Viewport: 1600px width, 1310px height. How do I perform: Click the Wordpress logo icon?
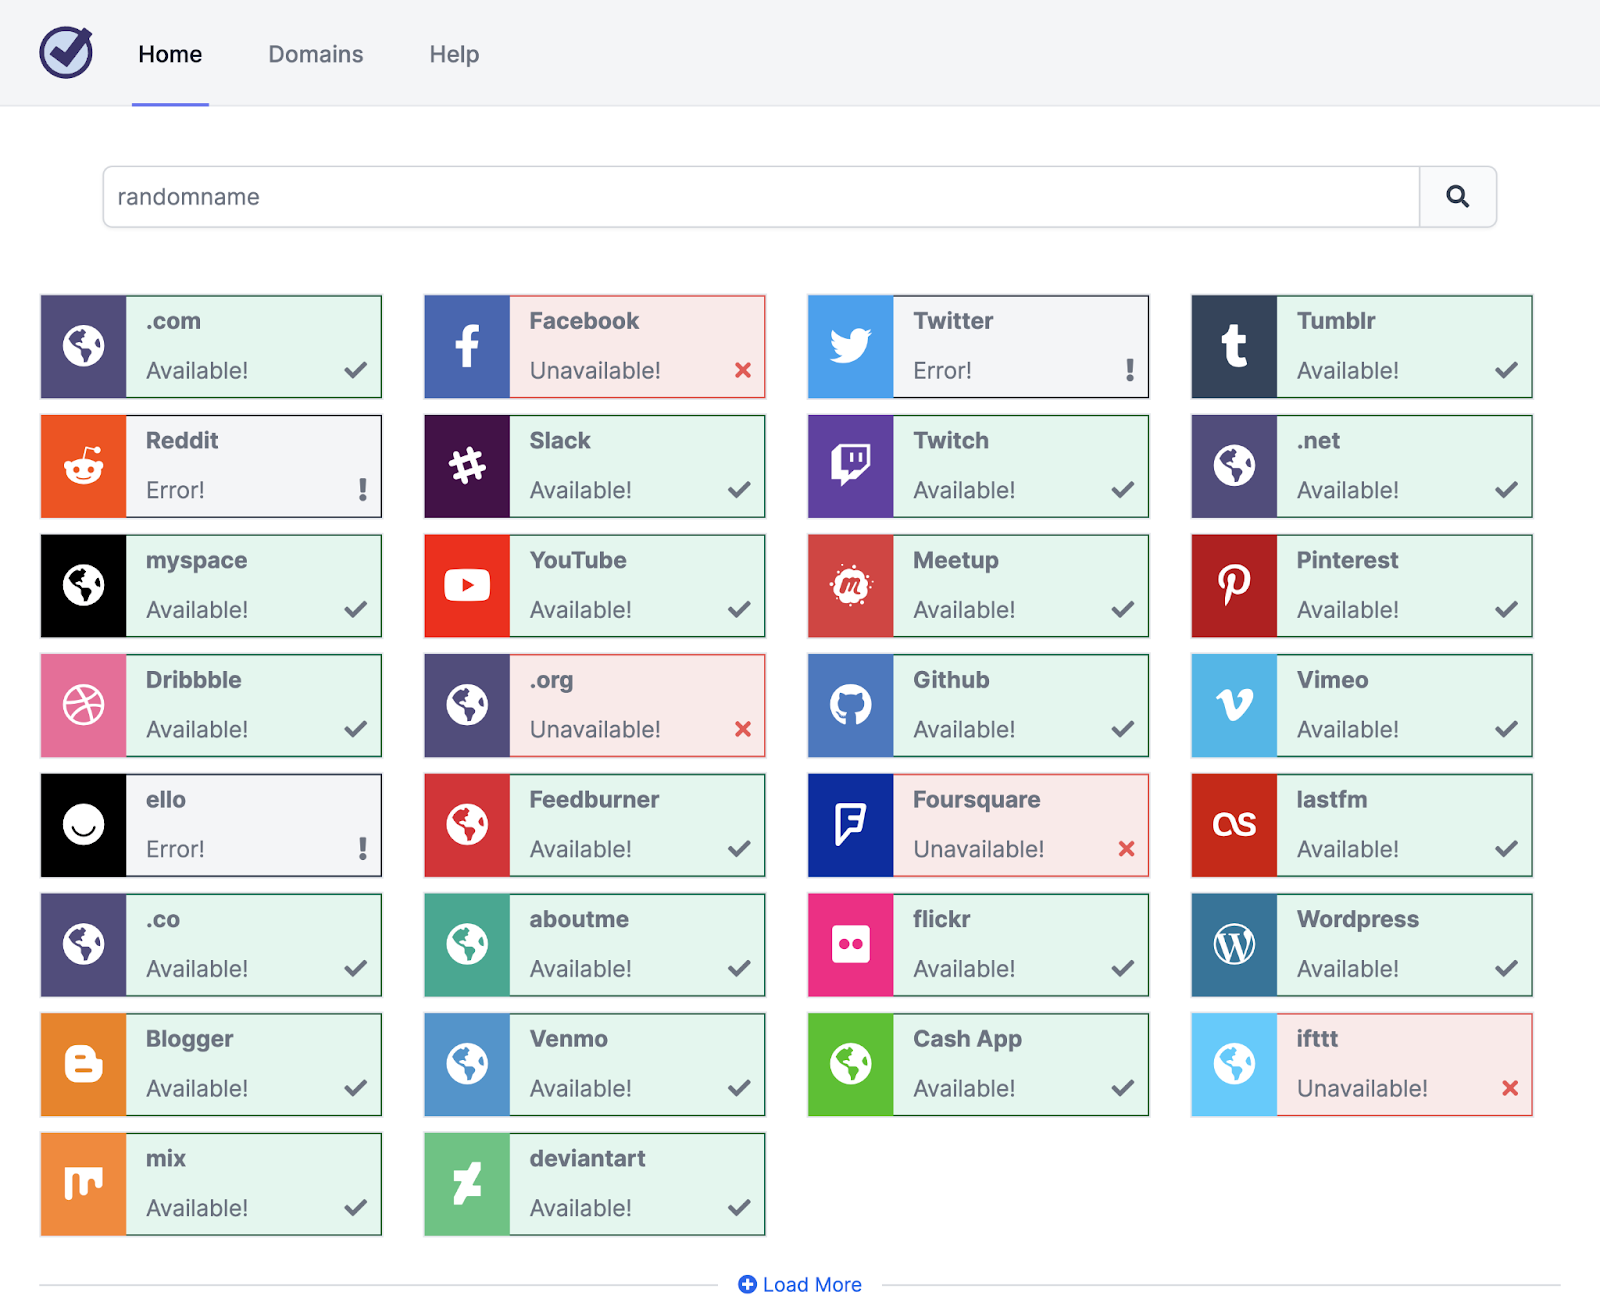coord(1233,944)
